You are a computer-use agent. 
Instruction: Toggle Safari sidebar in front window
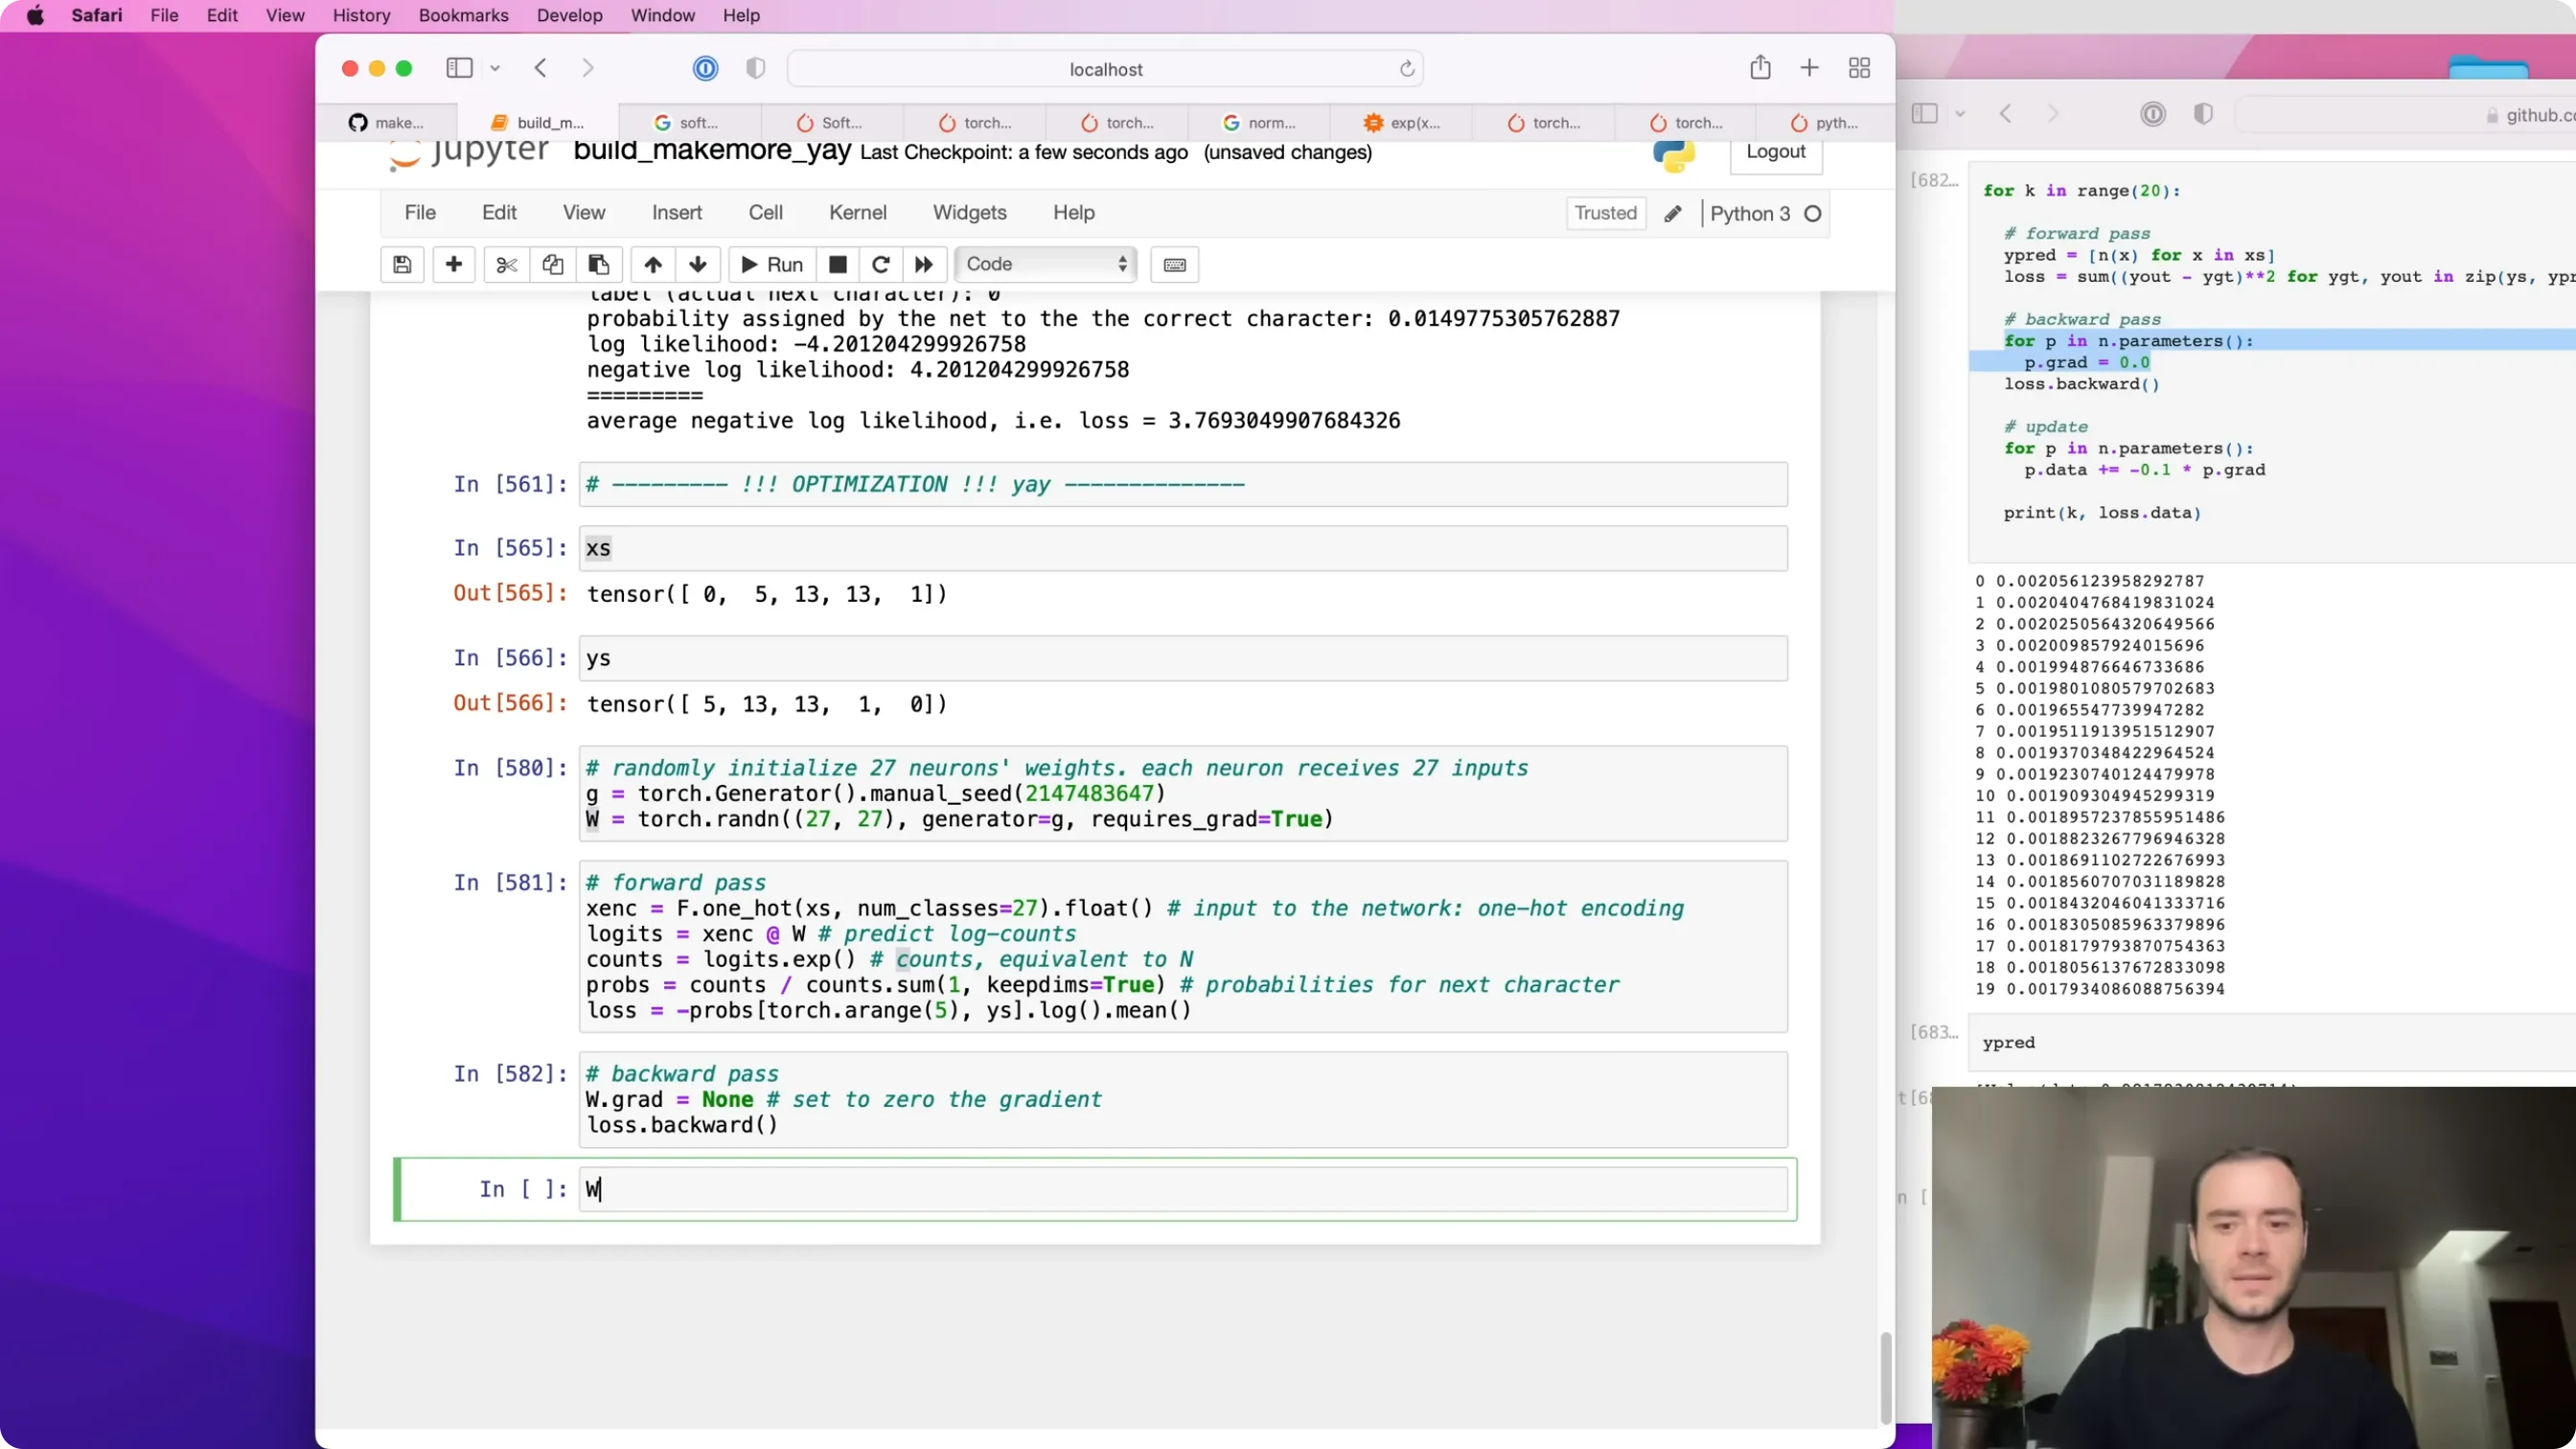(x=459, y=68)
